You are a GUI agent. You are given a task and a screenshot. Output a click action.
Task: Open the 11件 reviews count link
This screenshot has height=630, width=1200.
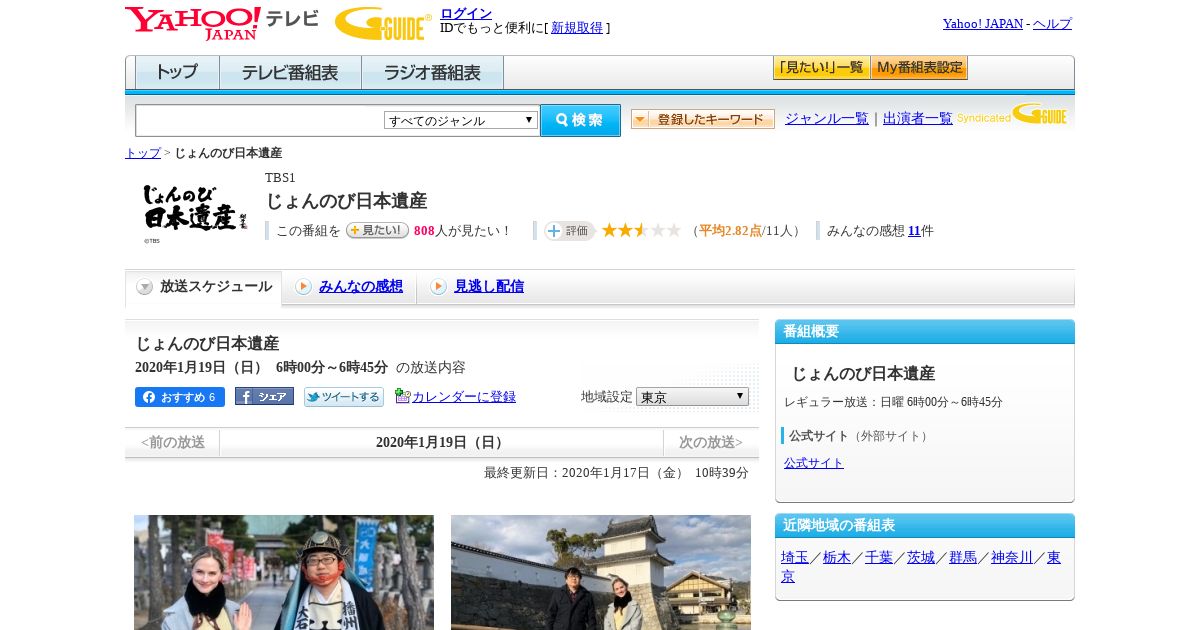click(x=914, y=231)
